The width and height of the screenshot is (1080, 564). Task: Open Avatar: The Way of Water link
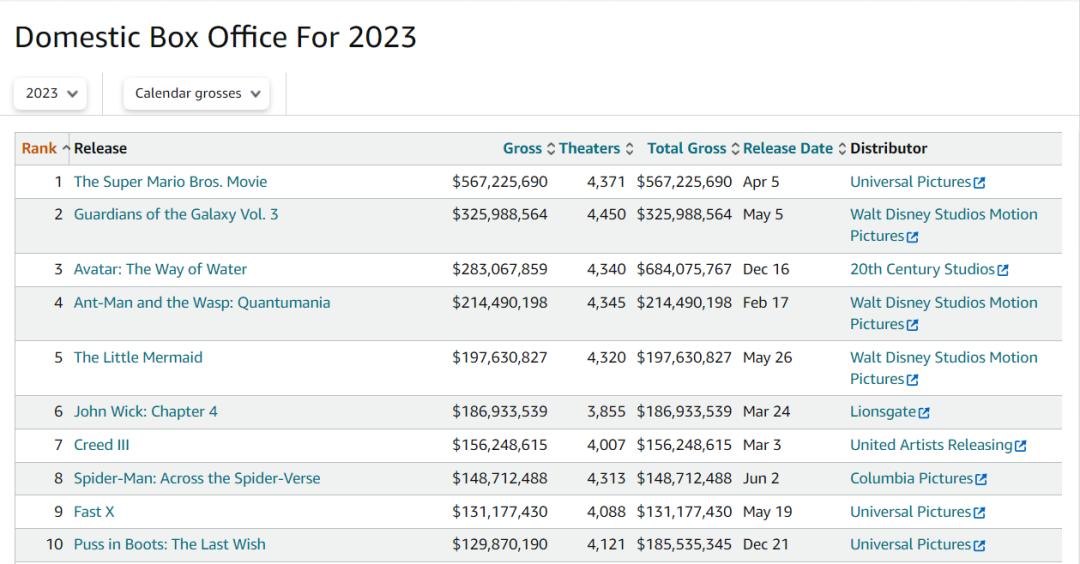click(160, 269)
